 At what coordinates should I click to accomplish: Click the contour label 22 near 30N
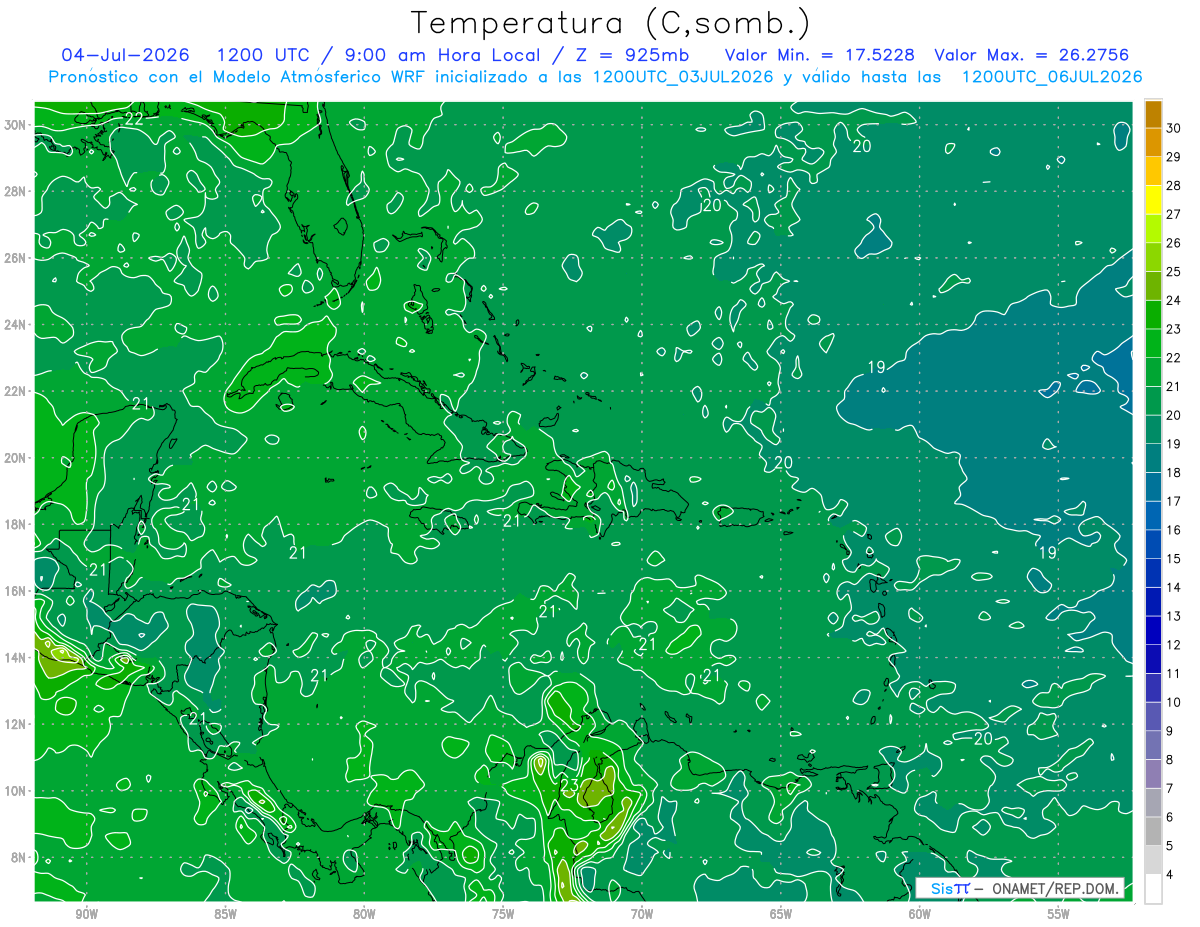[x=134, y=118]
